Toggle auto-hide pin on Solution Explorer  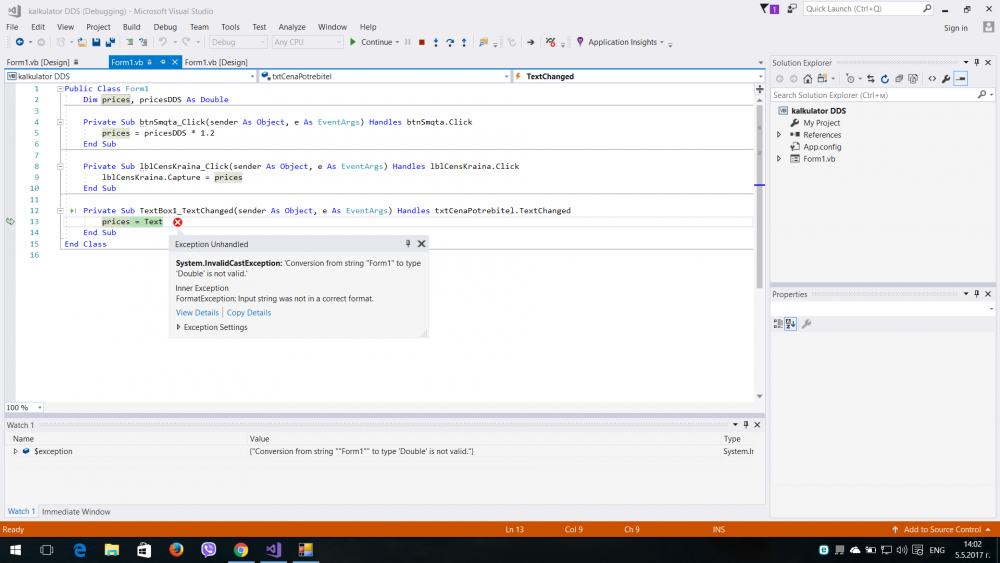tap(976, 62)
